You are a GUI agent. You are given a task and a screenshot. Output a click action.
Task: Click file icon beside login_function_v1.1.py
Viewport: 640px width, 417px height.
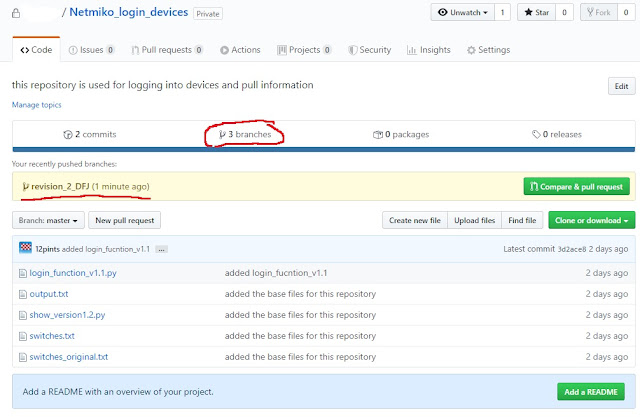pyautogui.click(x=23, y=273)
